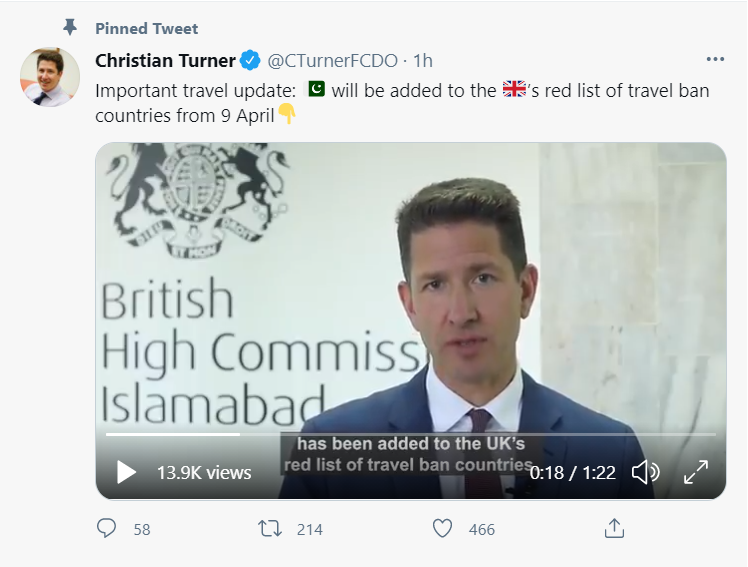Screen dimensions: 748x567
Task: Open the tweet's three-dot more menu
Action: (x=714, y=60)
